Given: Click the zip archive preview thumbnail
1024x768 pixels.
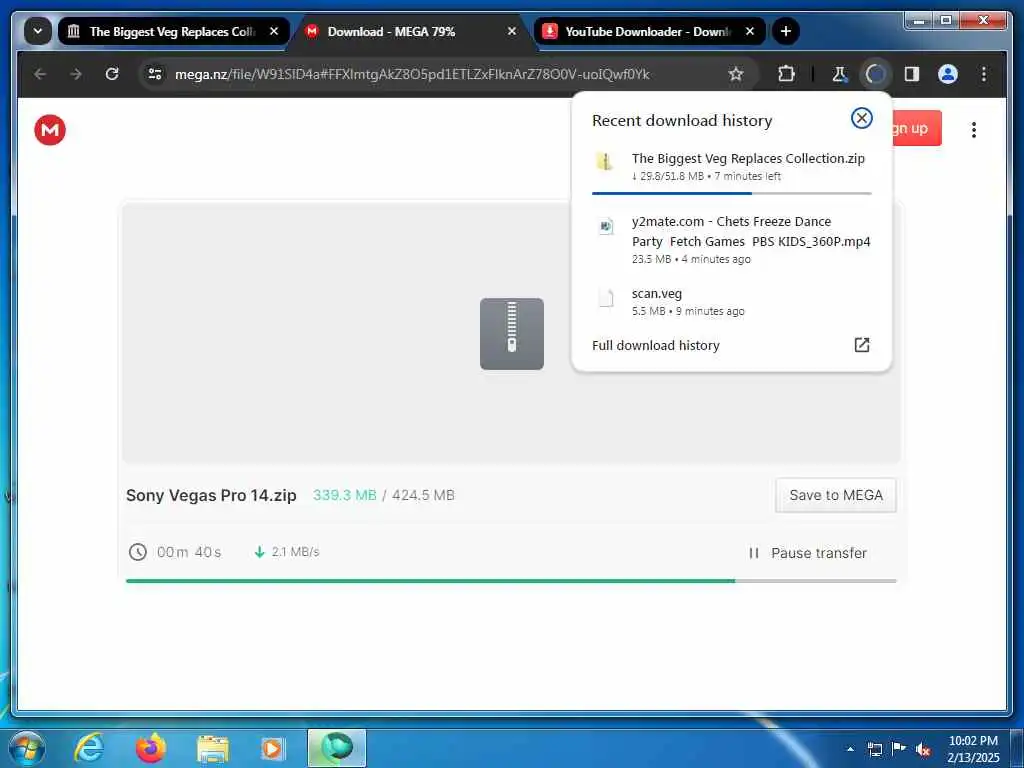Looking at the screenshot, I should pos(511,334).
